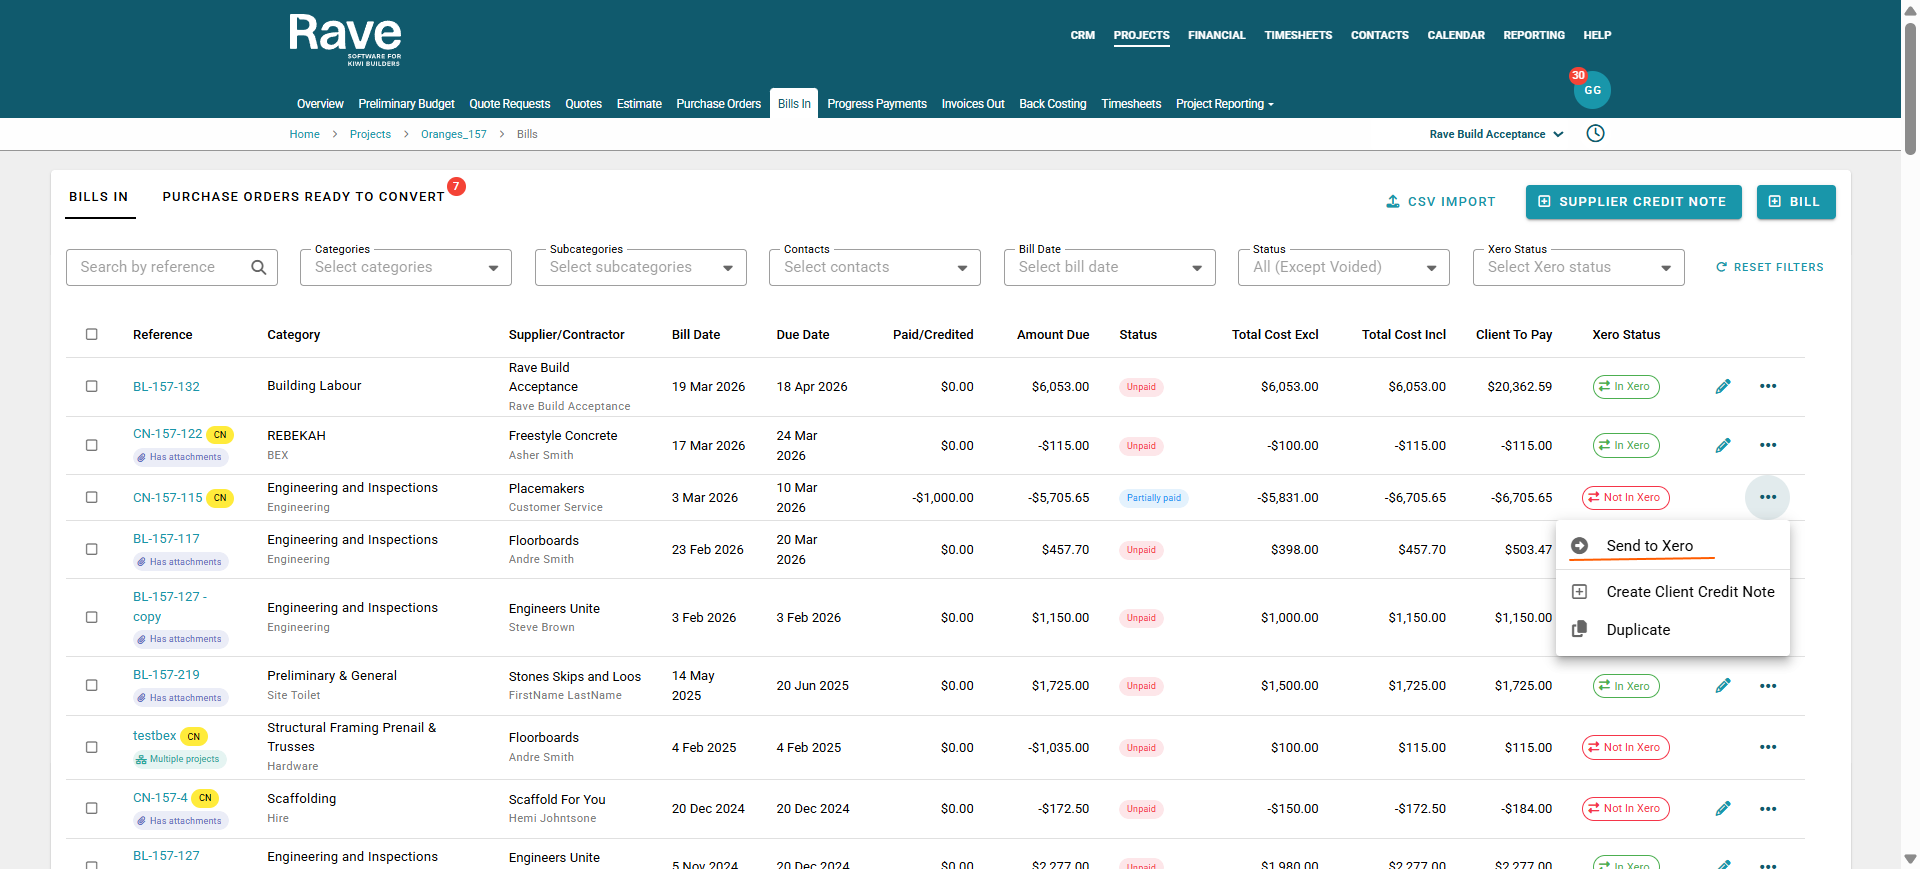The width and height of the screenshot is (1920, 869).
Task: Open the GG user avatar
Action: point(1592,90)
